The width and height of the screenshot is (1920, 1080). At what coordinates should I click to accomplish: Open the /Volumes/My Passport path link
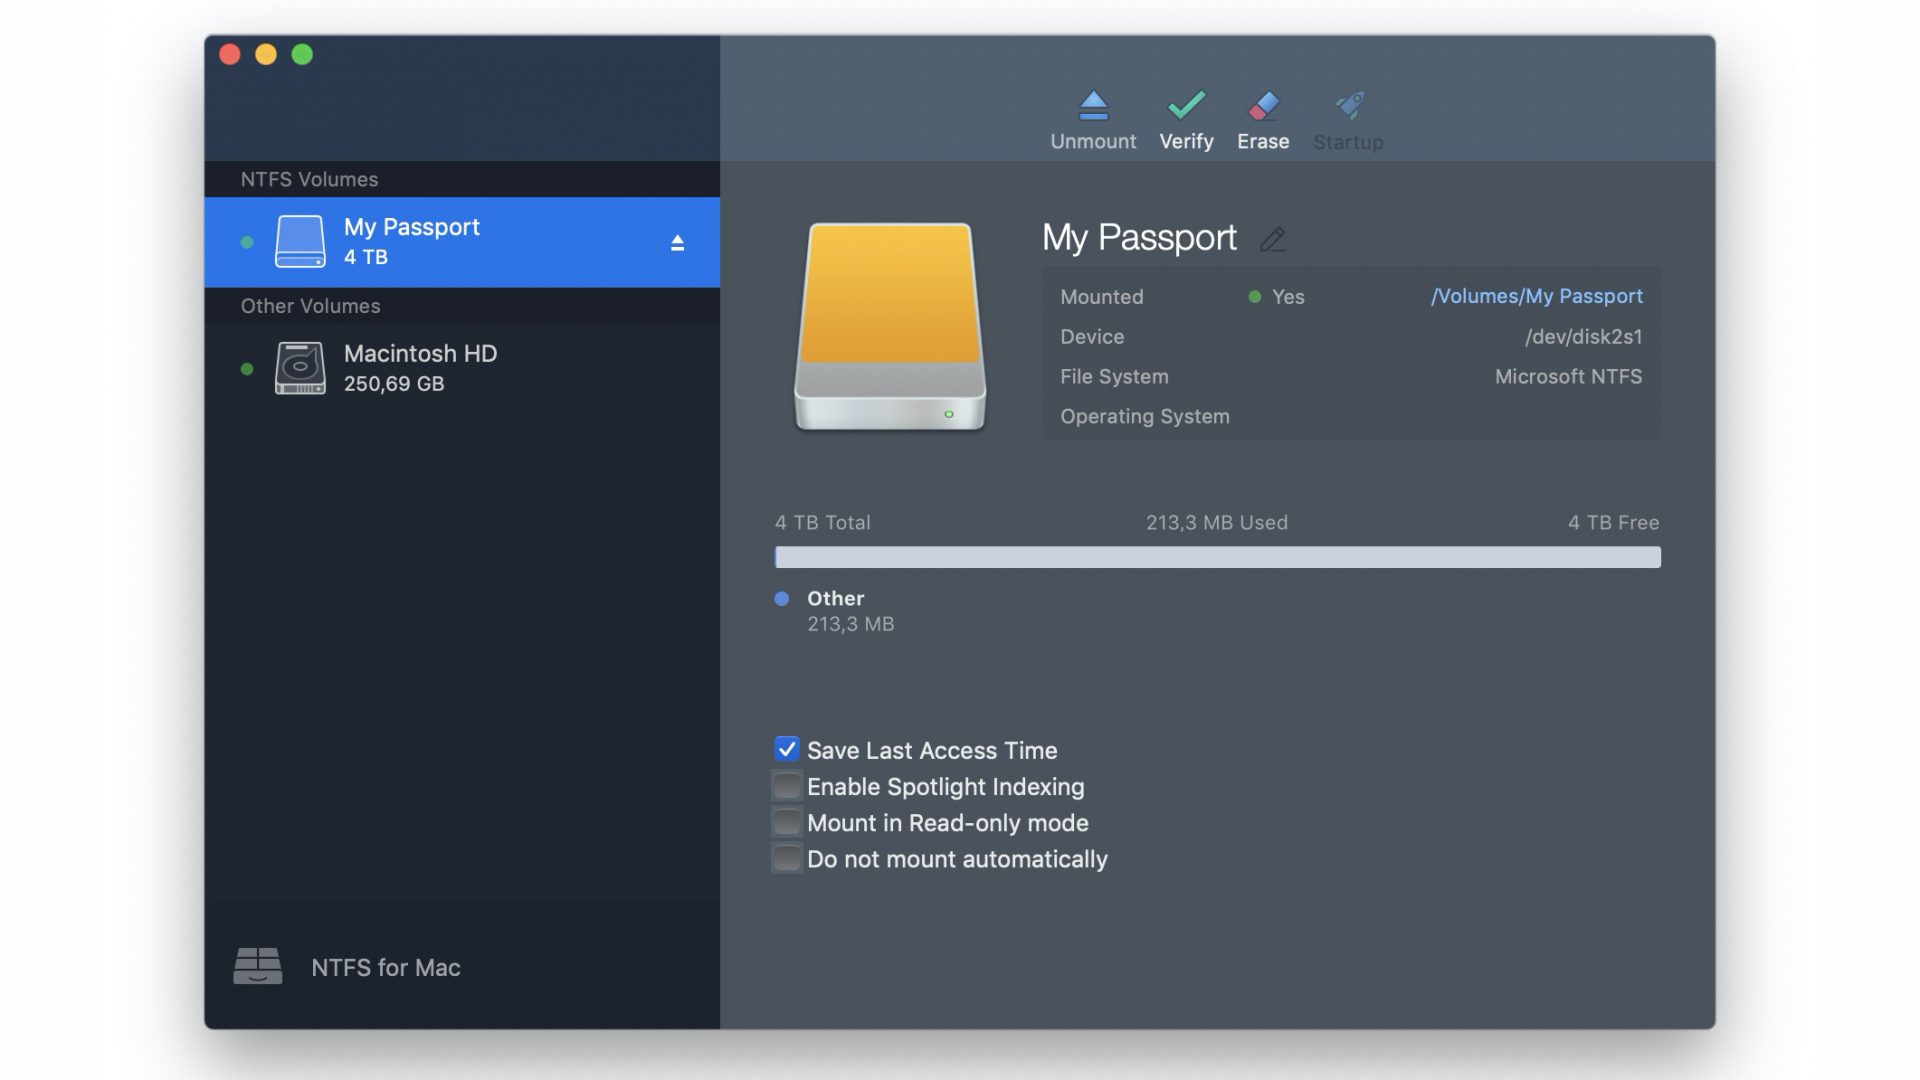(1536, 296)
